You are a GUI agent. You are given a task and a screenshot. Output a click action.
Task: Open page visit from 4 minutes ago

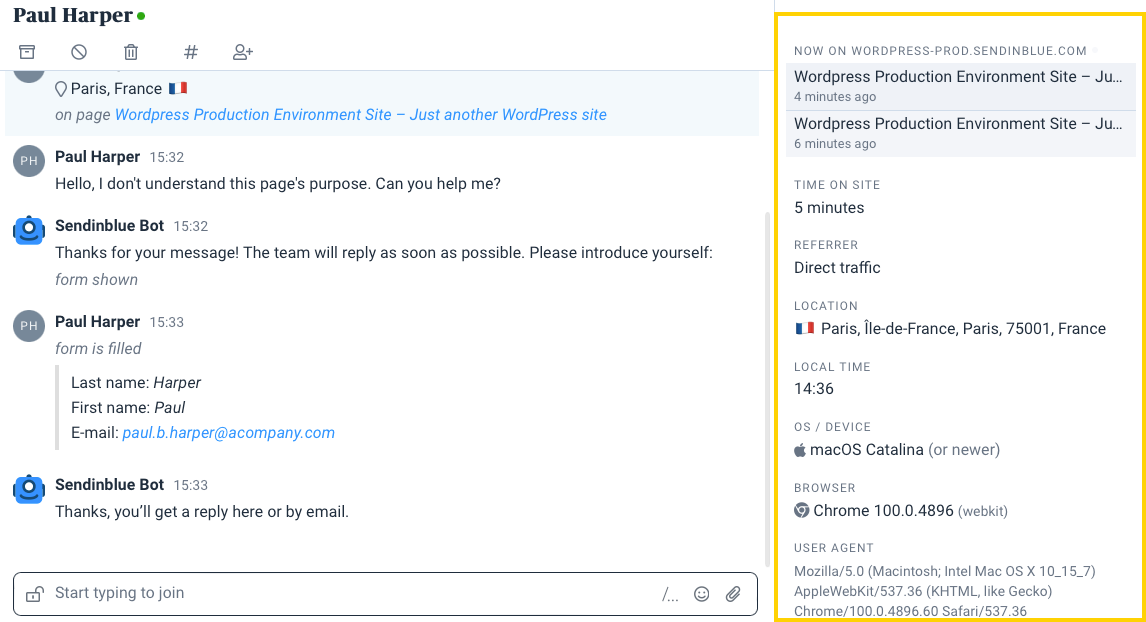[961, 86]
